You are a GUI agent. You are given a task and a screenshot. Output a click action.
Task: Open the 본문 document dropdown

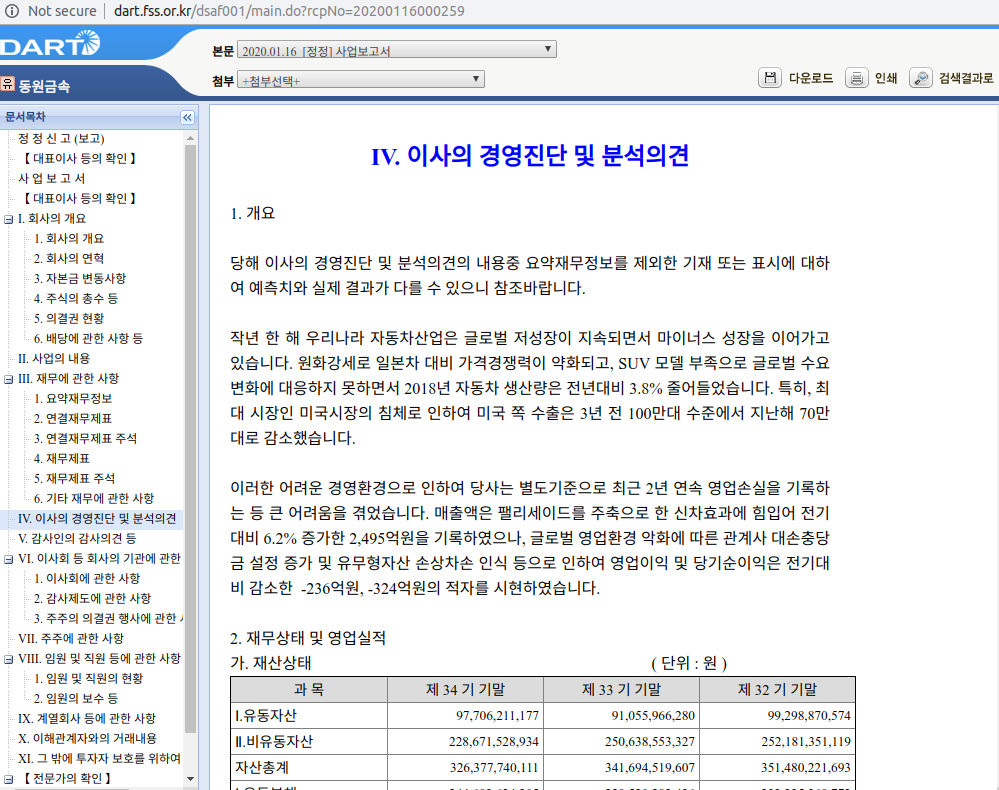coord(396,50)
